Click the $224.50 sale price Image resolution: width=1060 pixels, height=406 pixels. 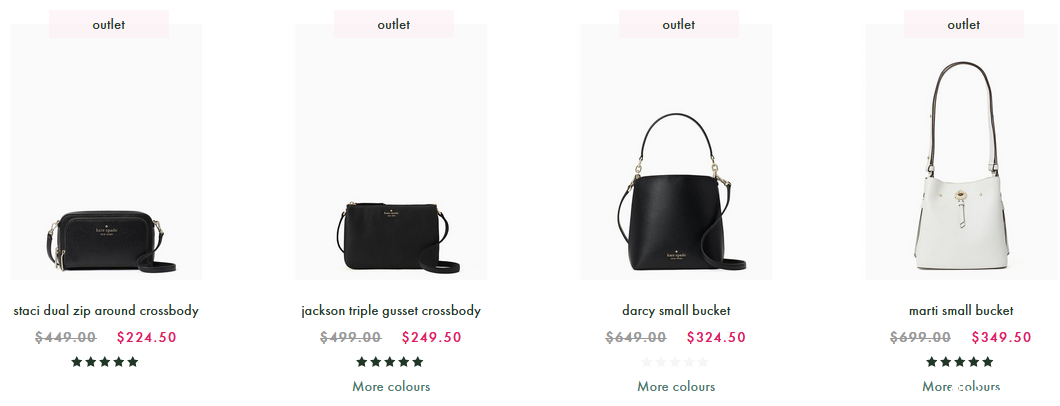(147, 337)
